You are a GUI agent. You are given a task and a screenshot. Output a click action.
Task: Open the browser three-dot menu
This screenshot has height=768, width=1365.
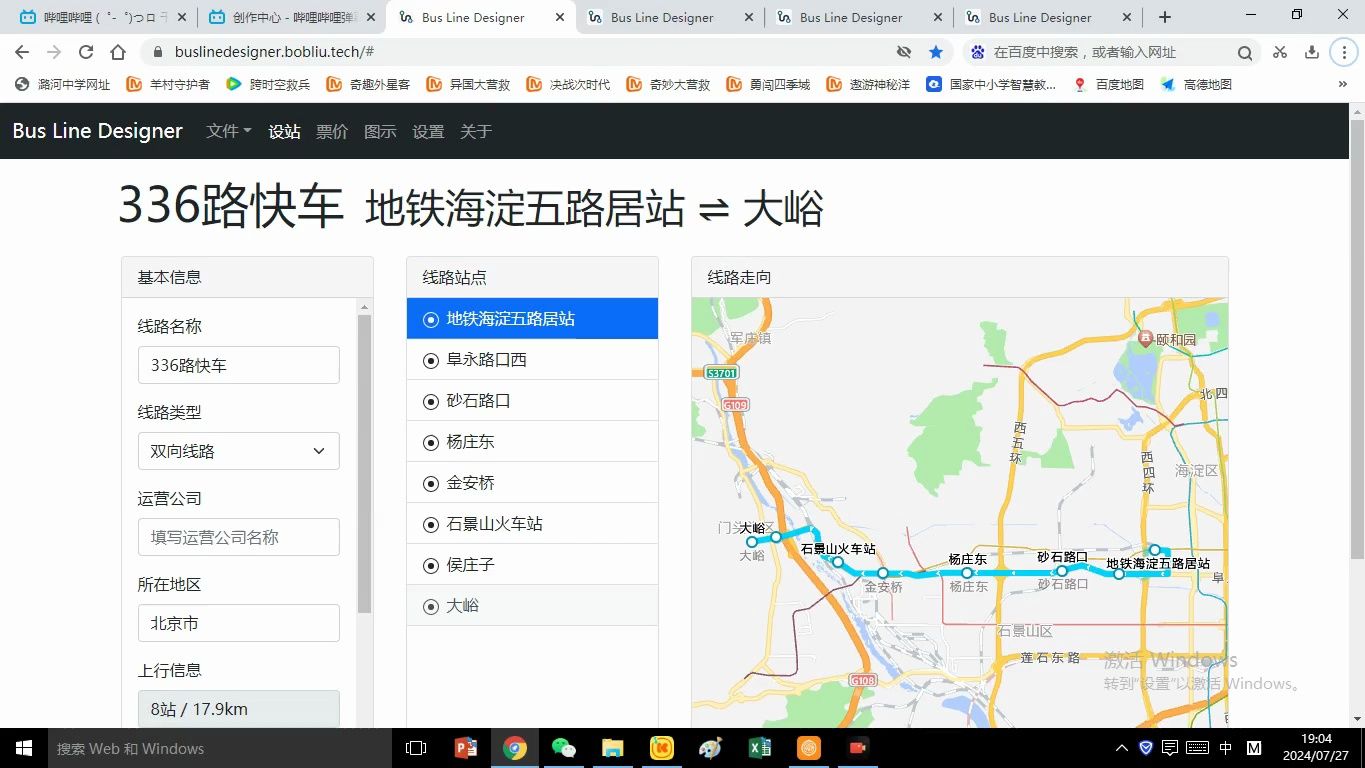point(1343,52)
